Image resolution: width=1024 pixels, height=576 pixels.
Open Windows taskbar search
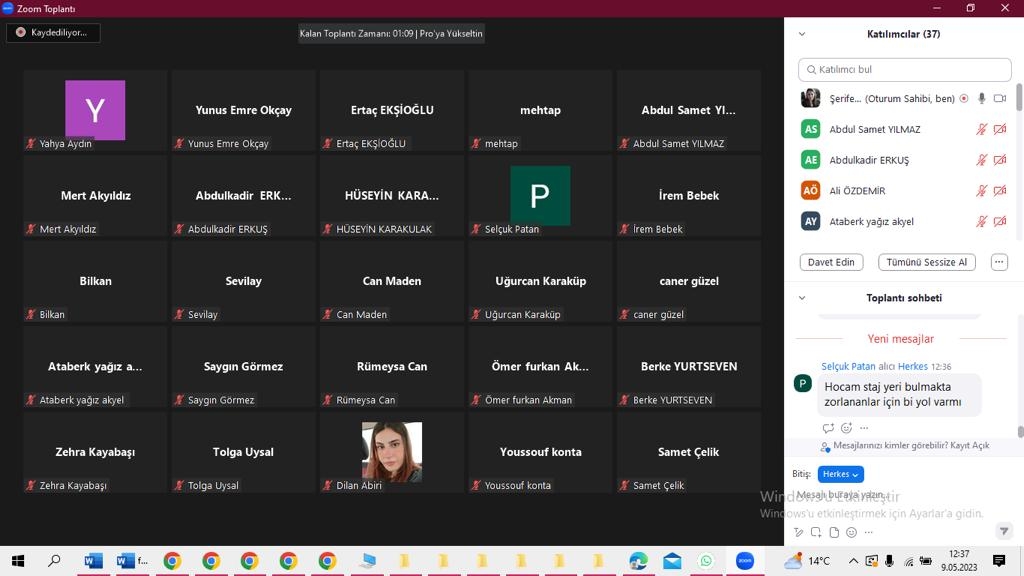[x=55, y=561]
